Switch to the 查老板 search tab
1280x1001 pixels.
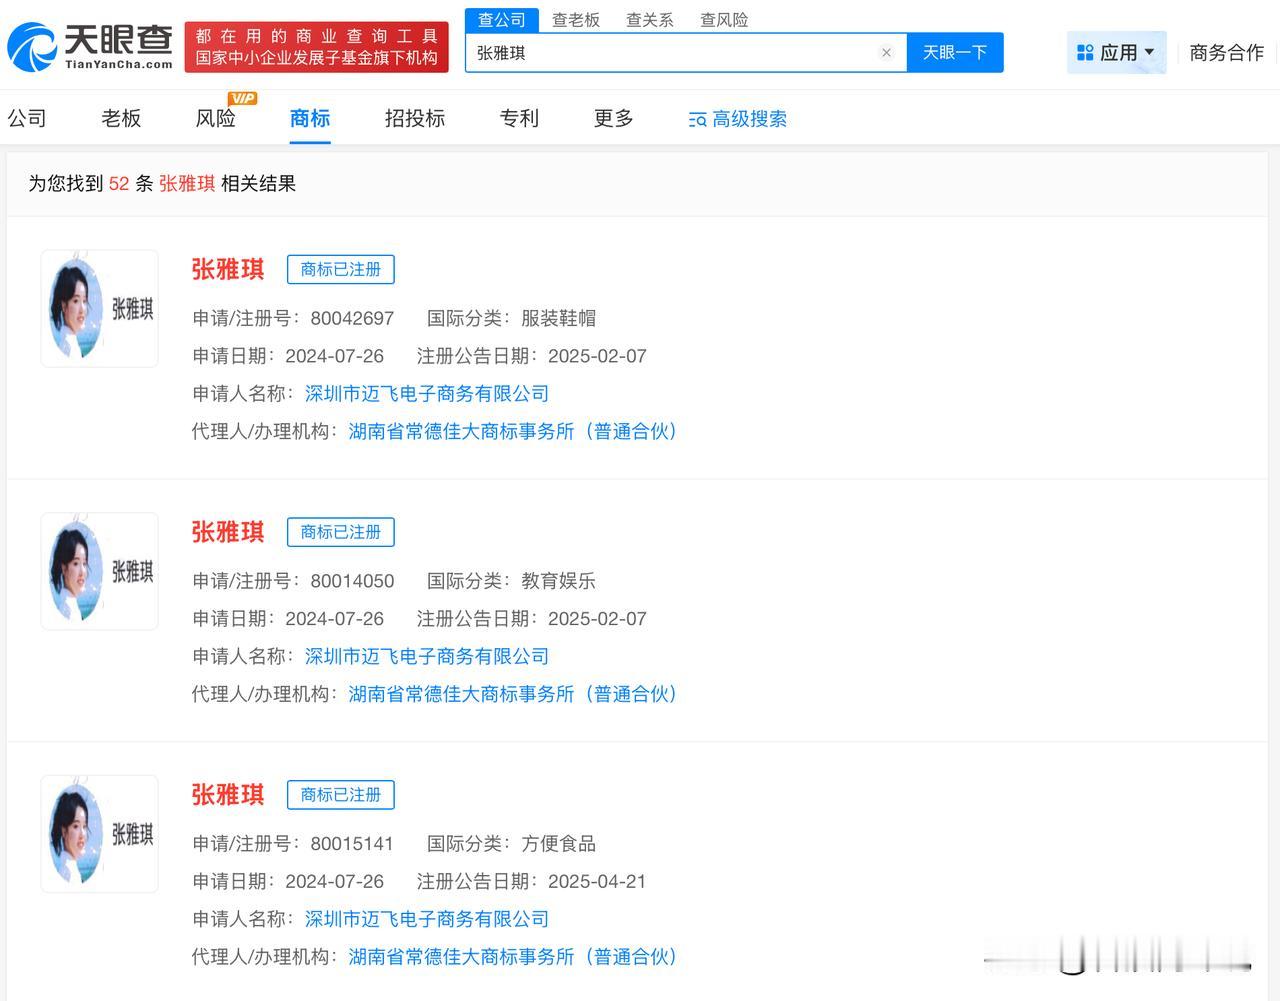coord(576,20)
